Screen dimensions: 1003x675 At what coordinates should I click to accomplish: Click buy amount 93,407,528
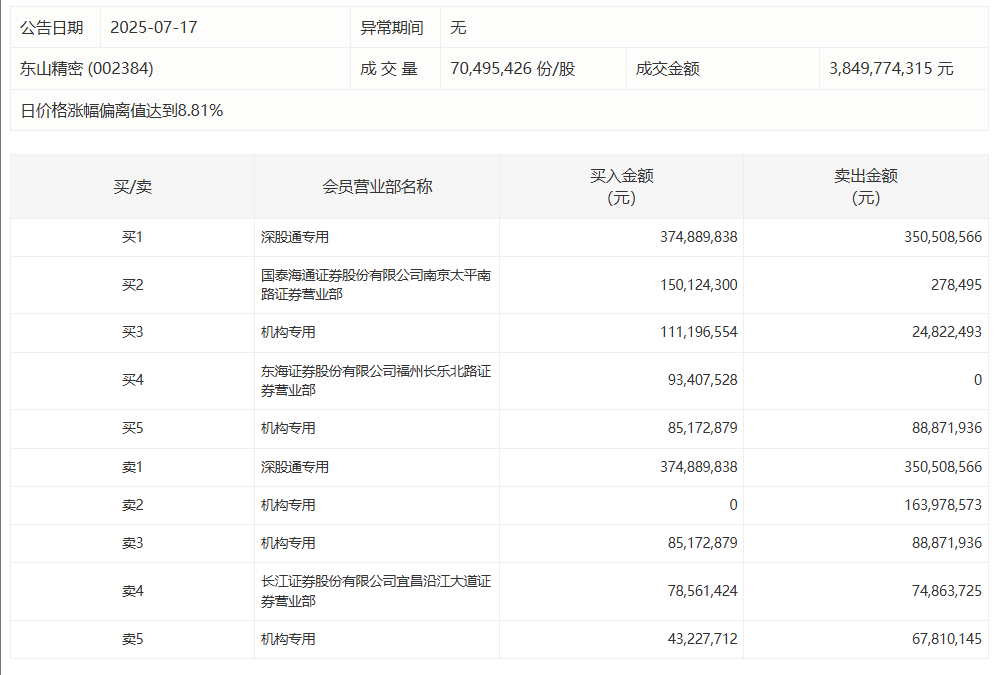tap(702, 380)
